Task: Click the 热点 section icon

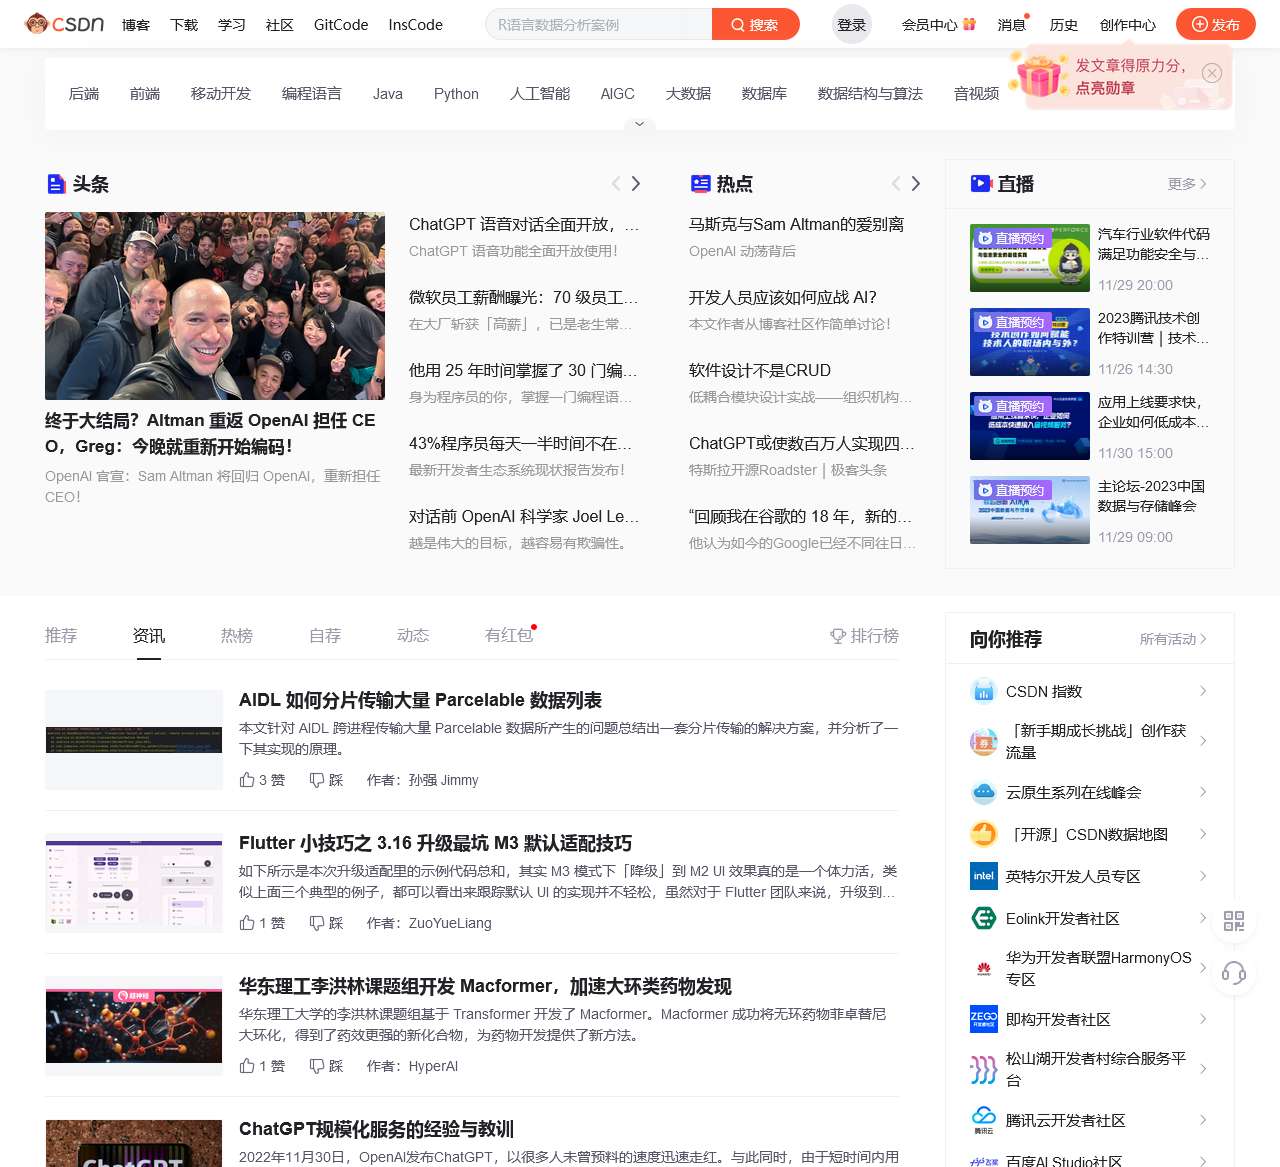Action: click(700, 184)
